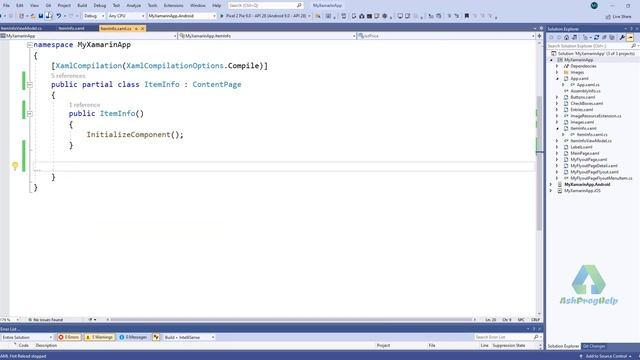This screenshot has width=640, height=360.
Task: Open the Edit menu
Action: click(x=20, y=6)
